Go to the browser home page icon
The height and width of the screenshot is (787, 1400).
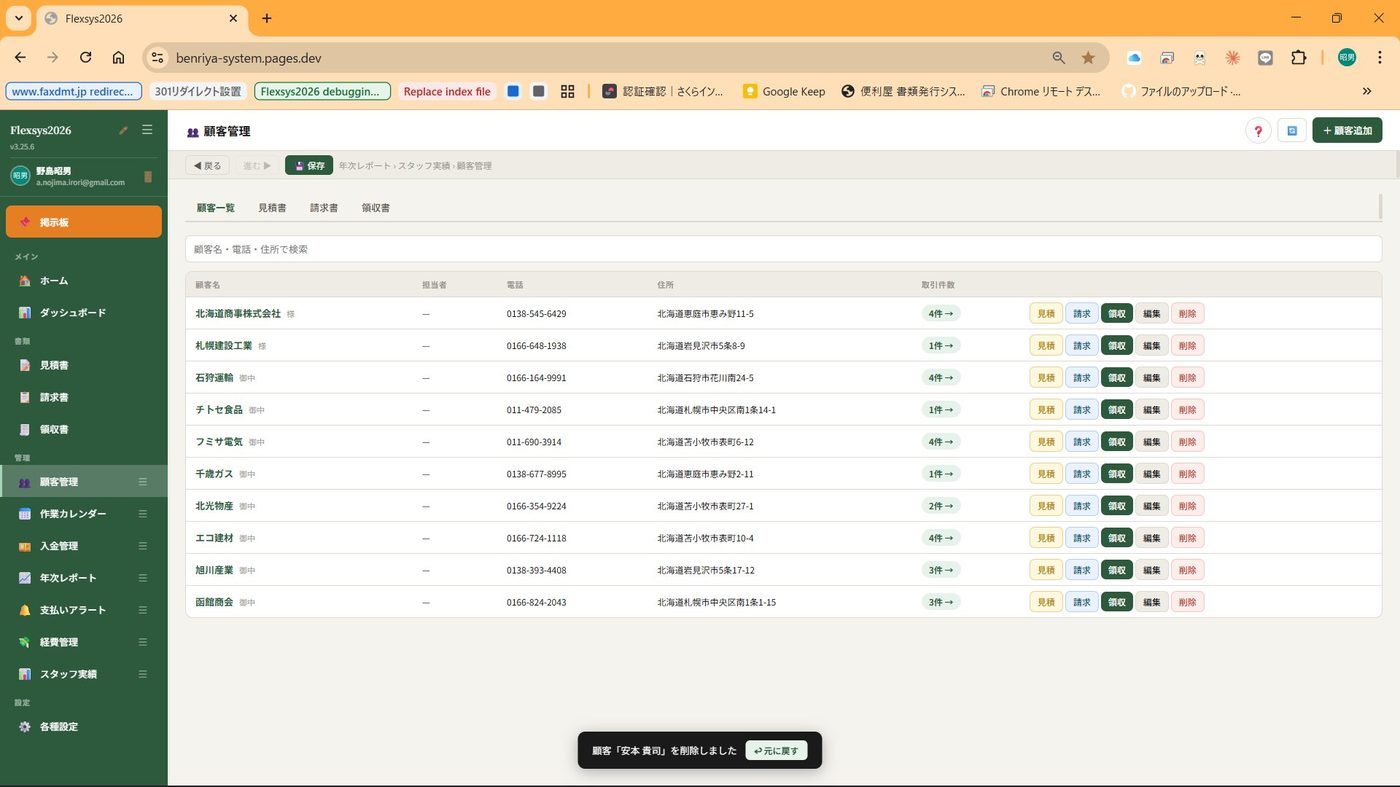tap(119, 58)
